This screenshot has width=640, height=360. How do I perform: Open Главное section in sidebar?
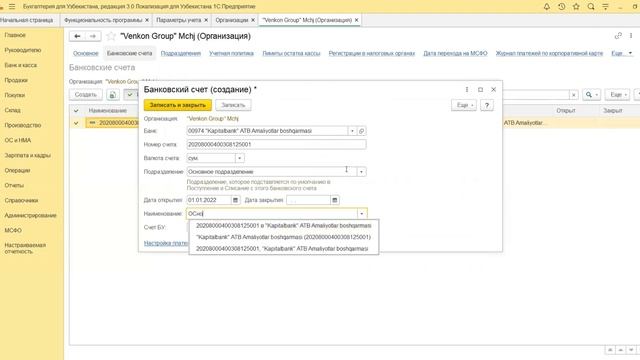(x=15, y=35)
